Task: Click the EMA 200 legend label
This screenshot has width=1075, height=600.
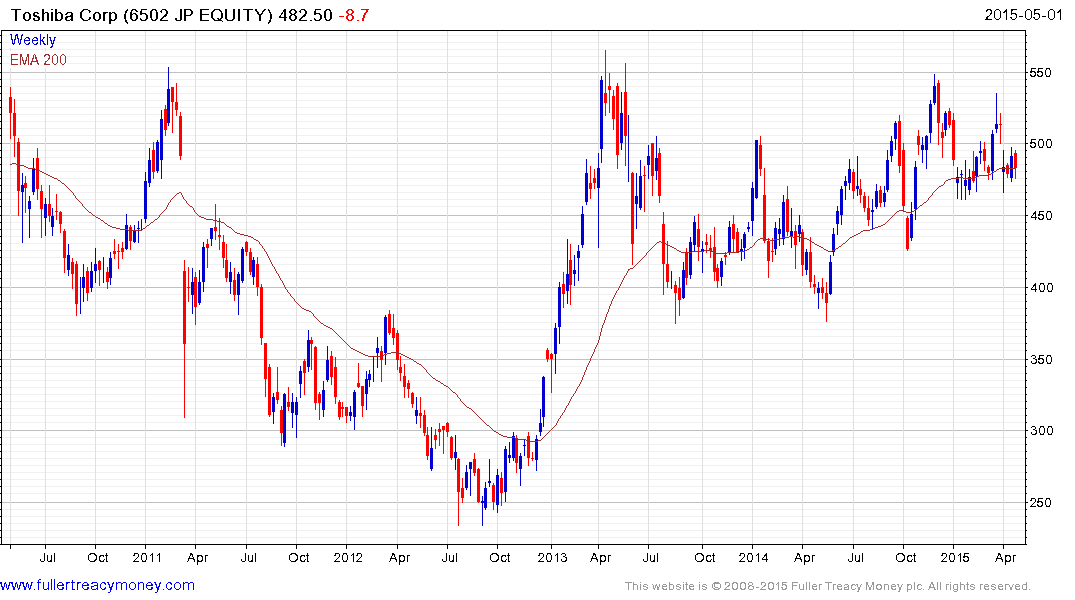Action: (x=38, y=60)
